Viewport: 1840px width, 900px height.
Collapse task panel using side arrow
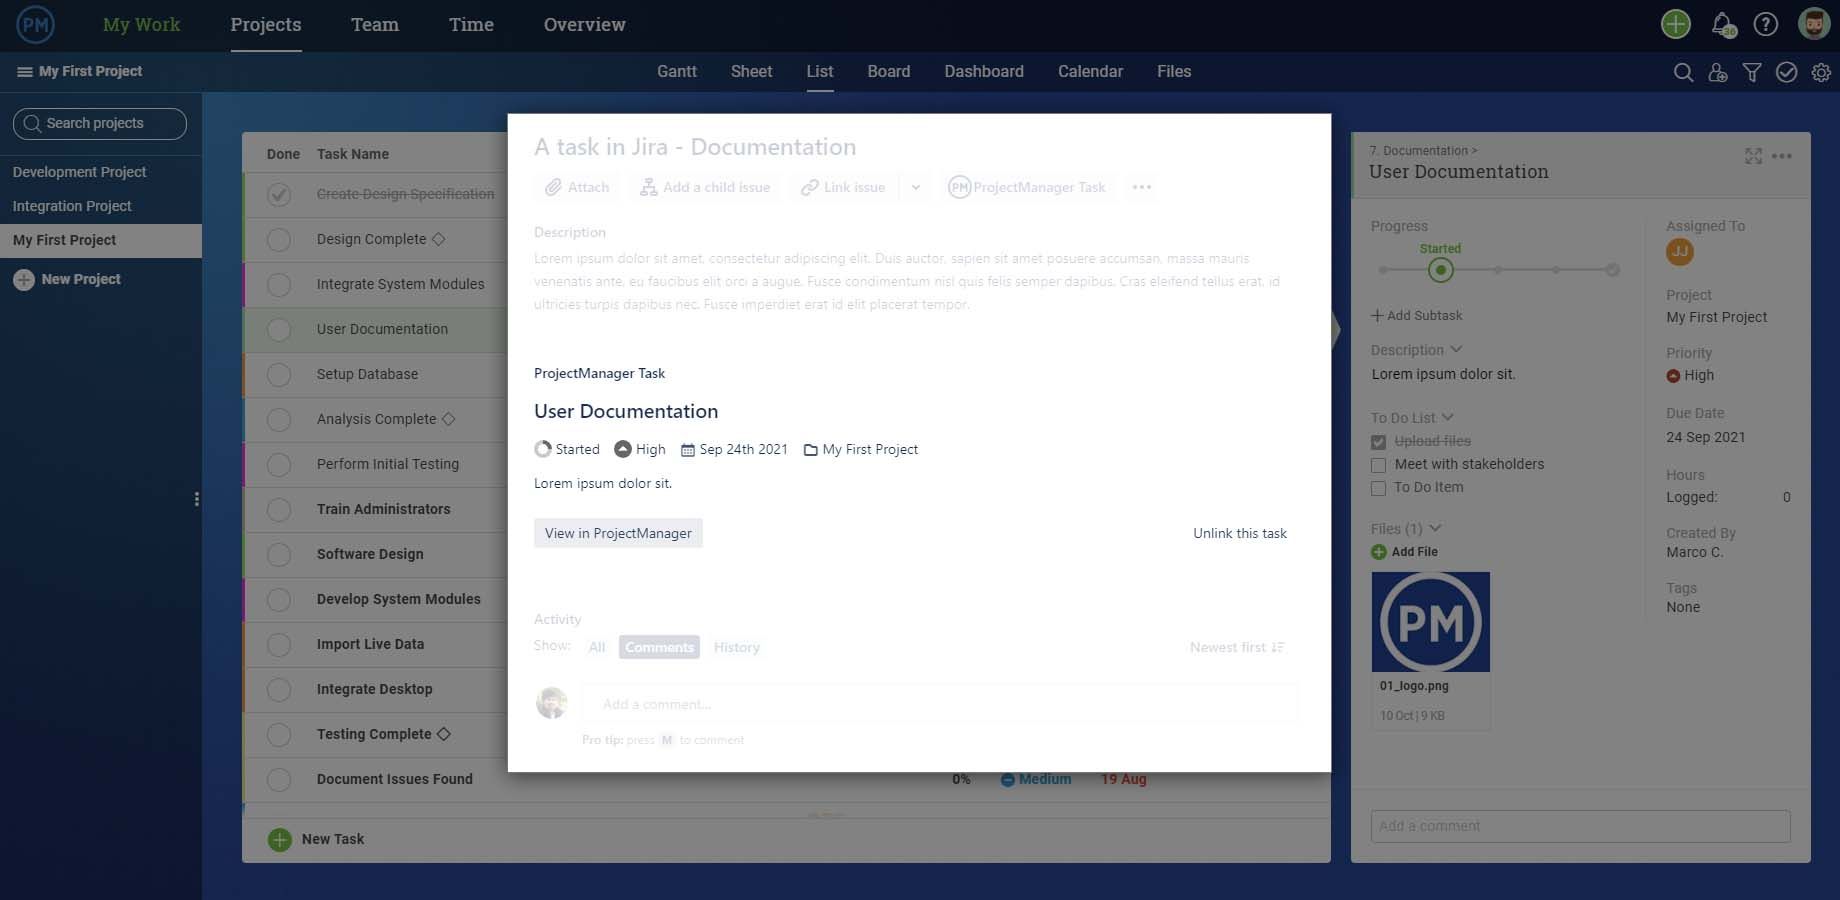(1336, 330)
